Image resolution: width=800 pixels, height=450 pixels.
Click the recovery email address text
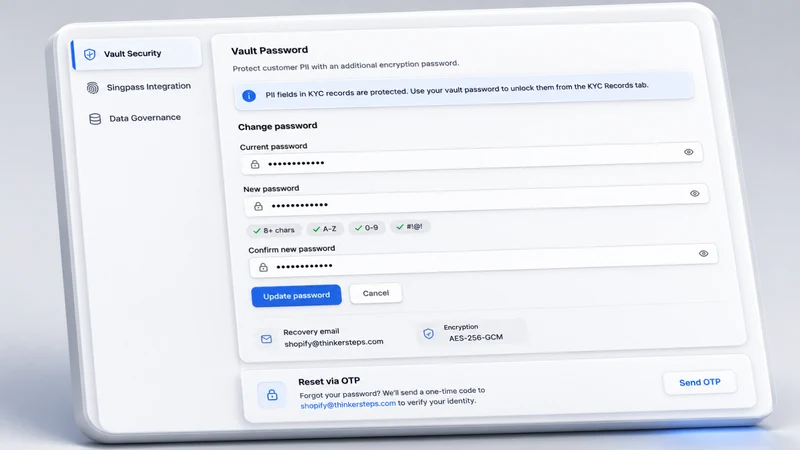tap(334, 343)
